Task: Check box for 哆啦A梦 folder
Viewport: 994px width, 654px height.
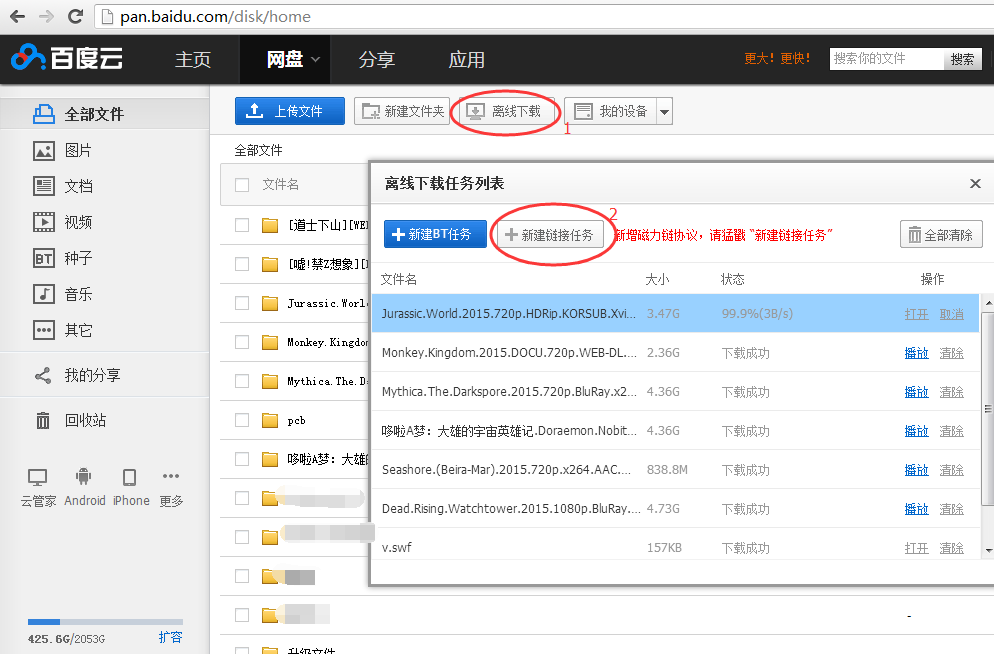Action: pos(242,459)
